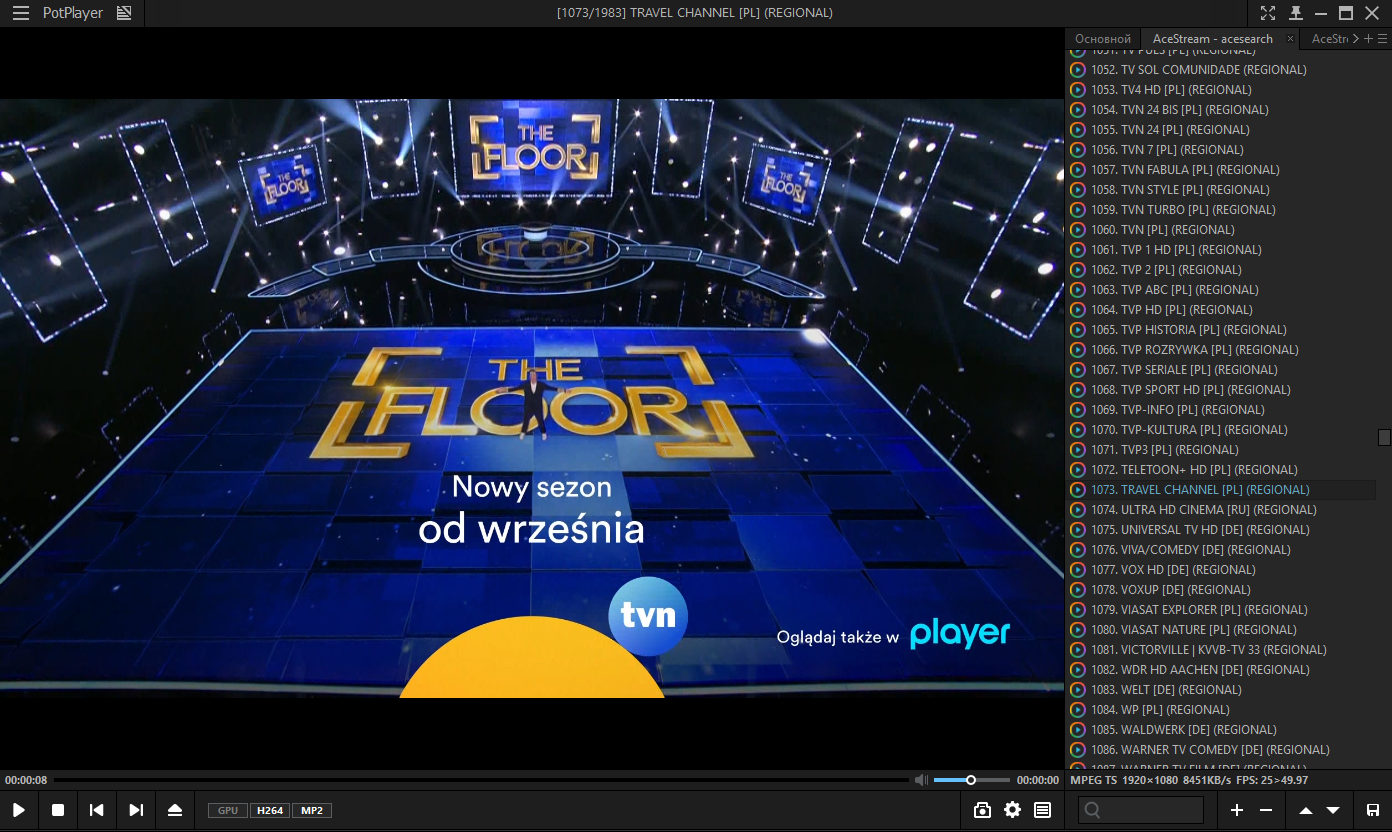The height and width of the screenshot is (832, 1392).
Task: Click the elapsed time 00:00:08 display
Action: click(26, 780)
